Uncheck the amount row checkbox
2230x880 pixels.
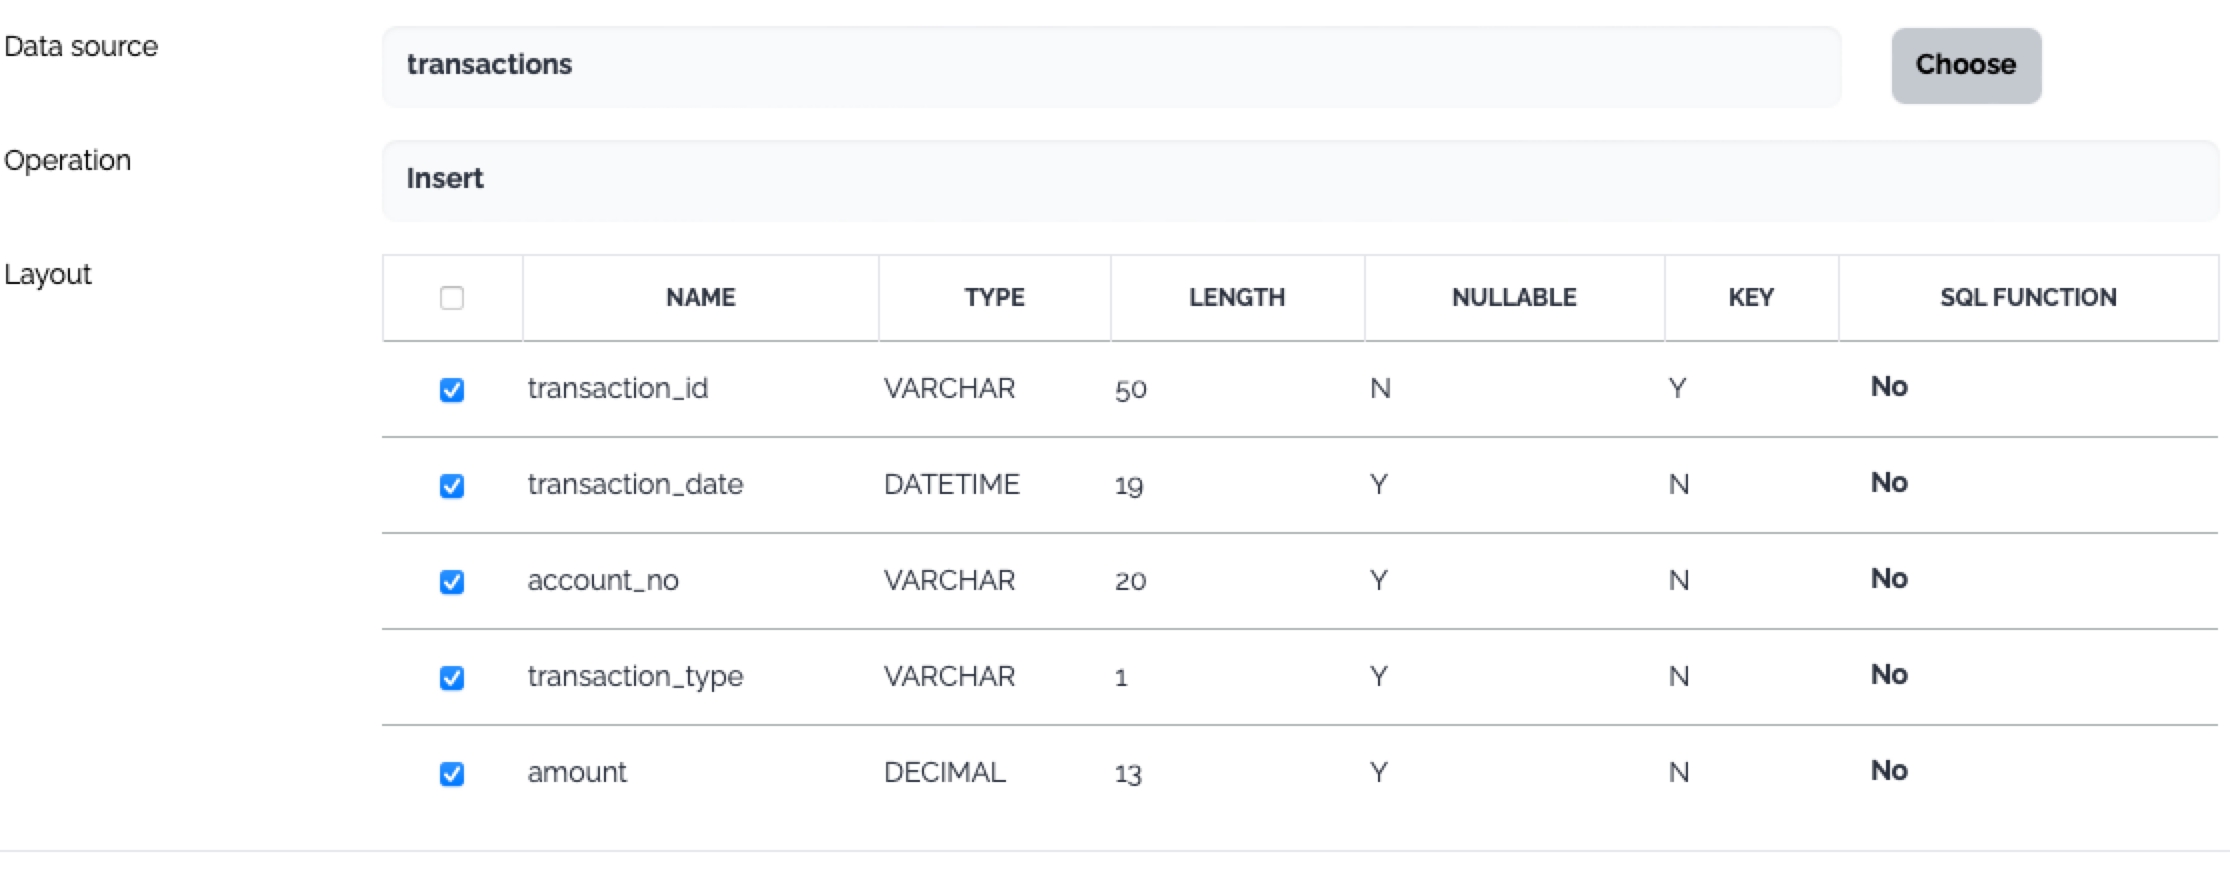coord(452,774)
